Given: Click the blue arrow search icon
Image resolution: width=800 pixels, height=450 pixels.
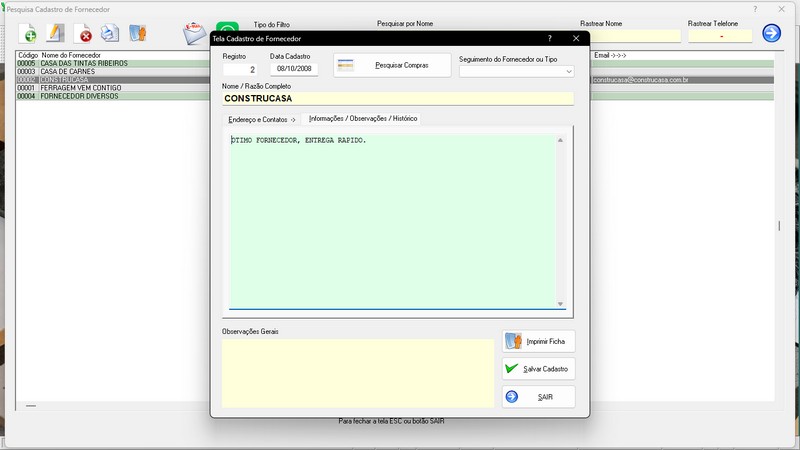Looking at the screenshot, I should coord(771,33).
